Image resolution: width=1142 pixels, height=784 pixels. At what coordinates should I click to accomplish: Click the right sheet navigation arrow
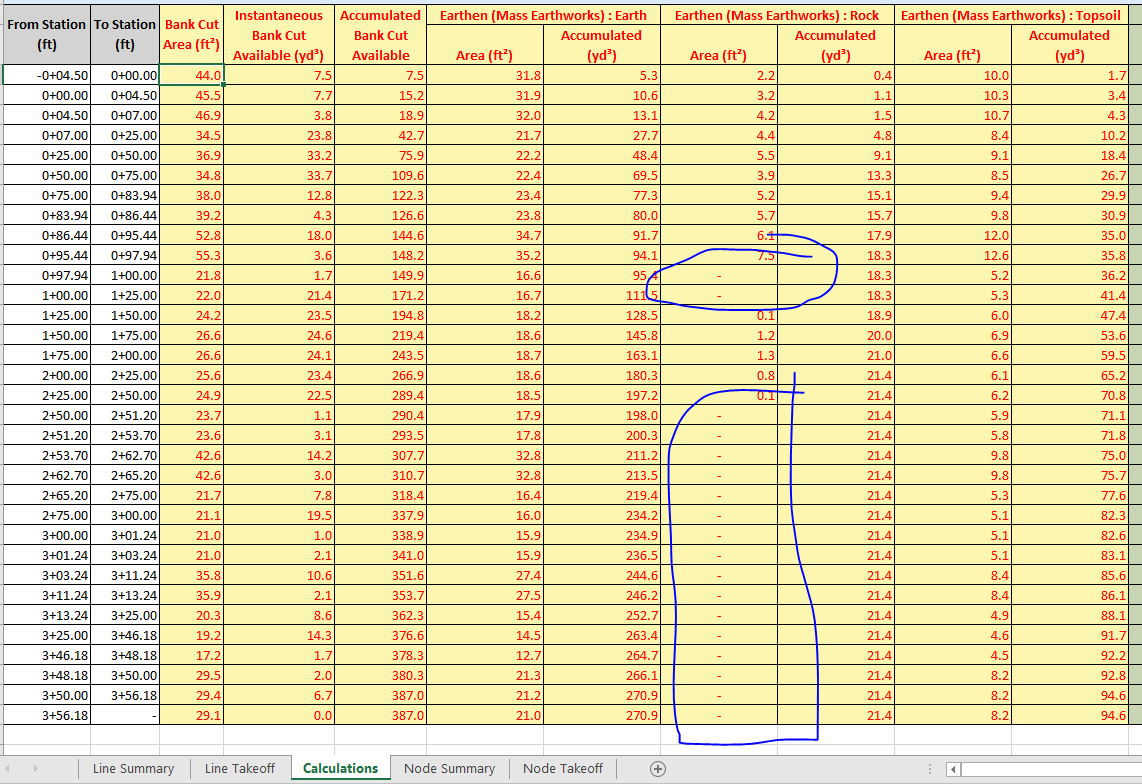34,769
